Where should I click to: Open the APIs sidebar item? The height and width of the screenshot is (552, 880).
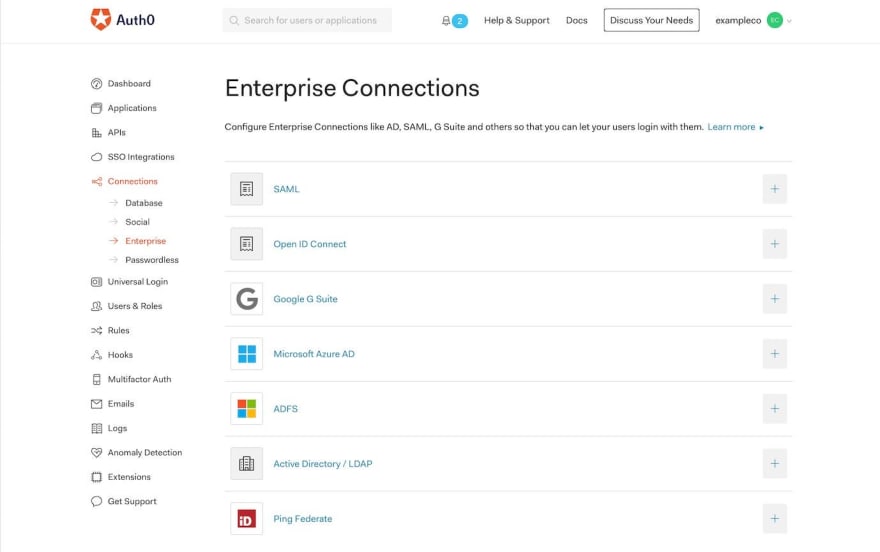coord(117,132)
